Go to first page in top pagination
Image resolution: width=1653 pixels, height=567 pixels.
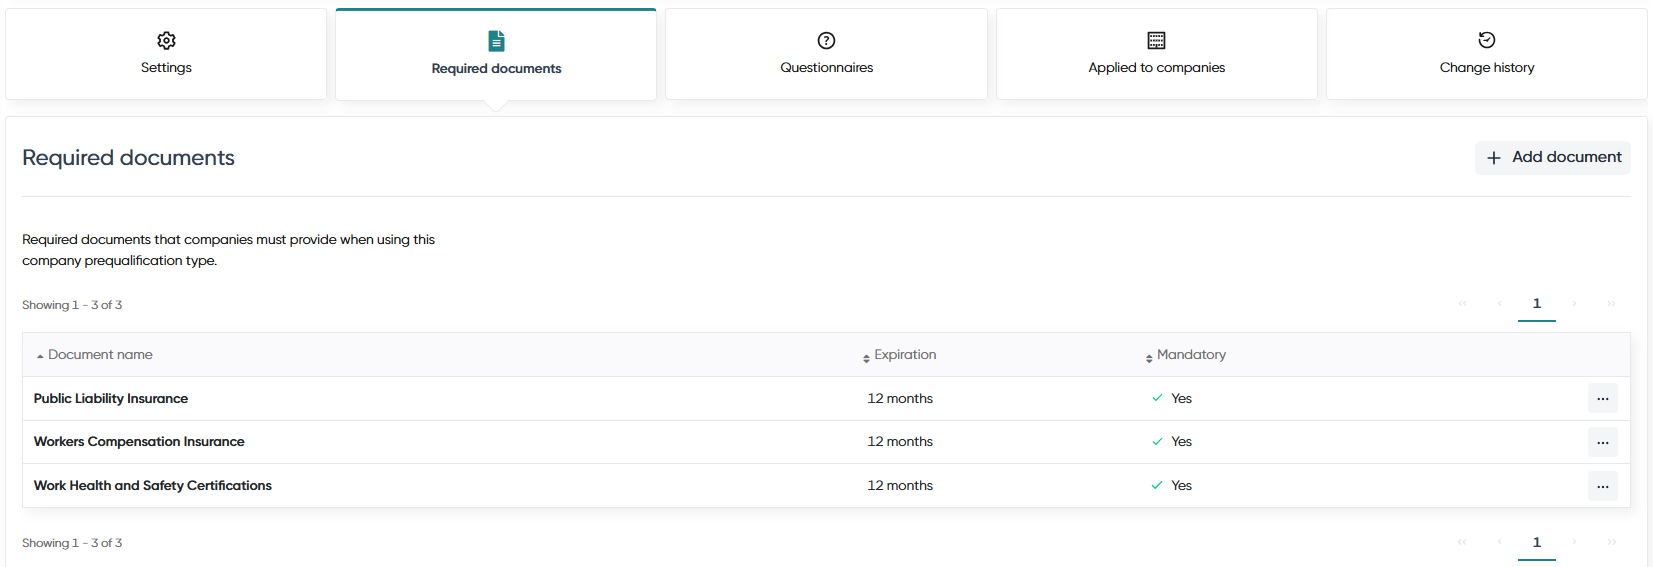click(x=1462, y=304)
